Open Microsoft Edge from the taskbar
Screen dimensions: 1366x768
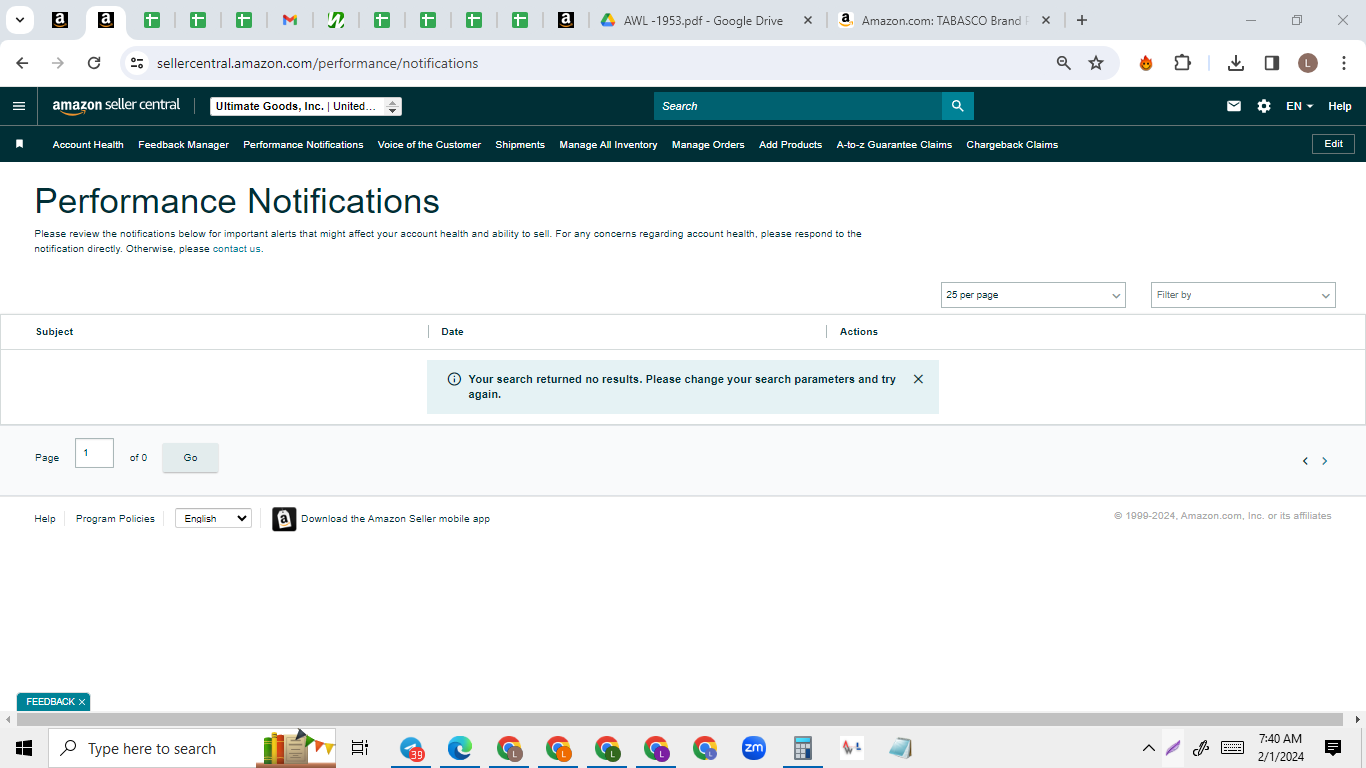[x=460, y=748]
